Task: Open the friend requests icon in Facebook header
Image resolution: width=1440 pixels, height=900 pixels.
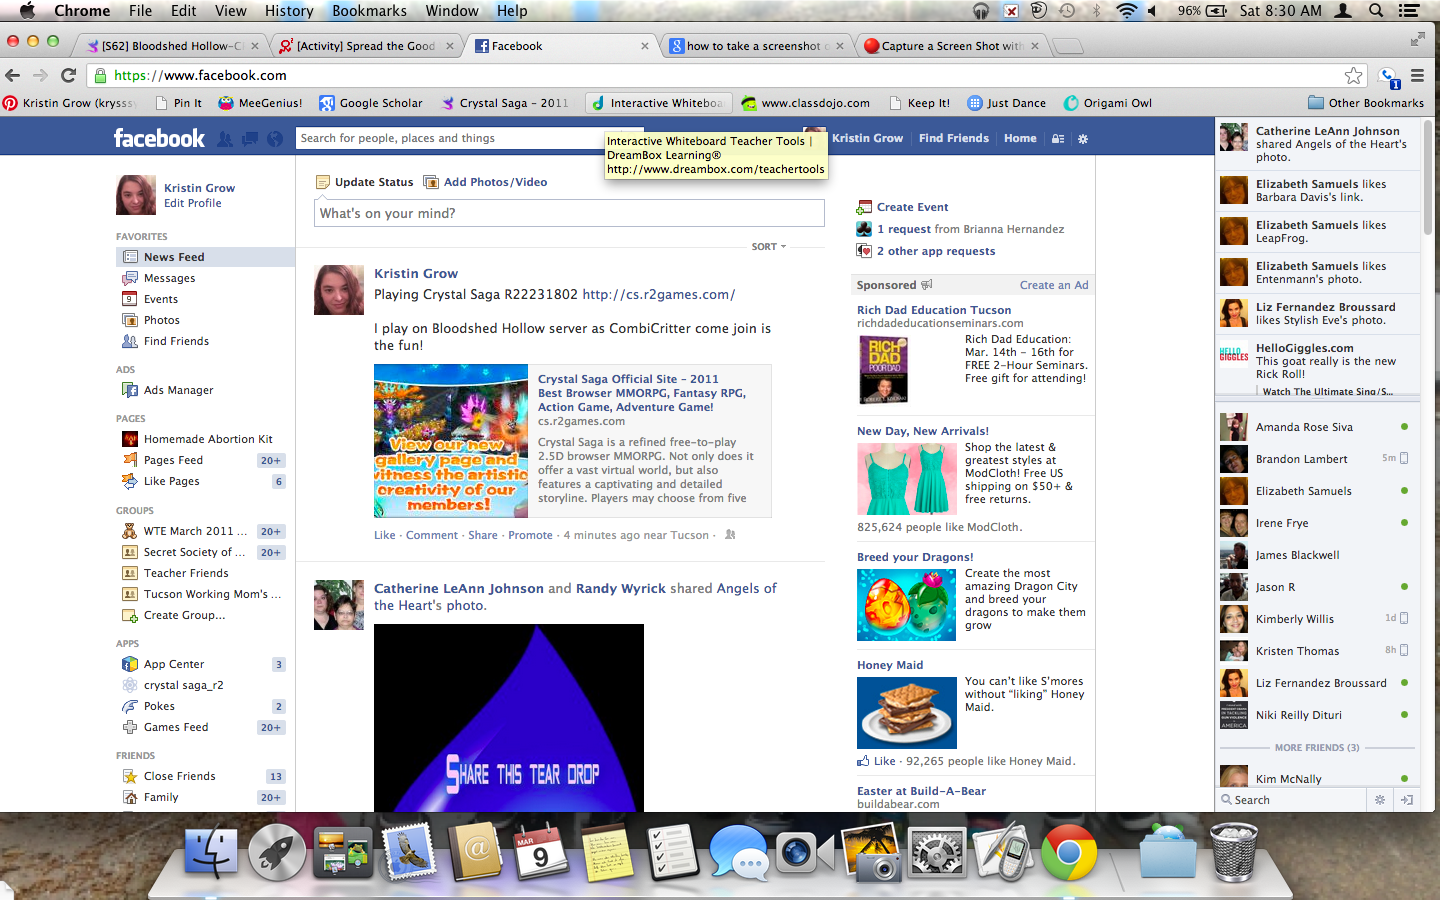Action: click(225, 139)
